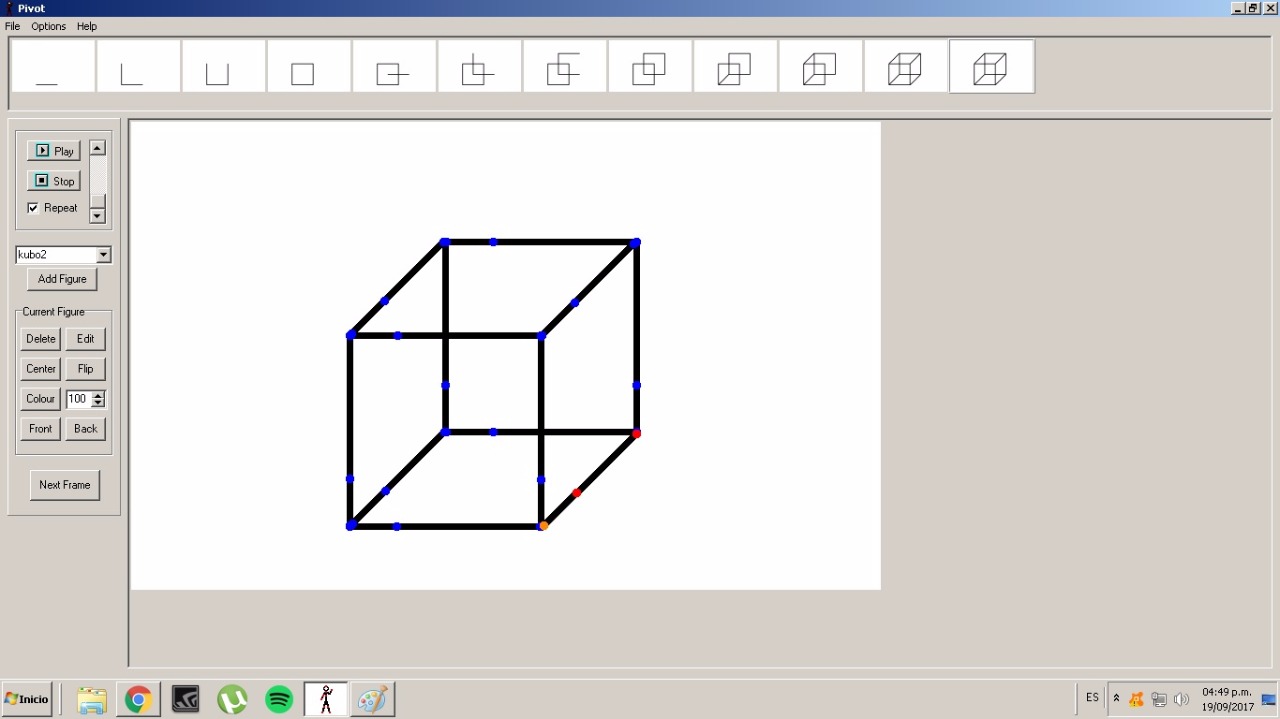Open File Explorer from taskbar

(92, 700)
